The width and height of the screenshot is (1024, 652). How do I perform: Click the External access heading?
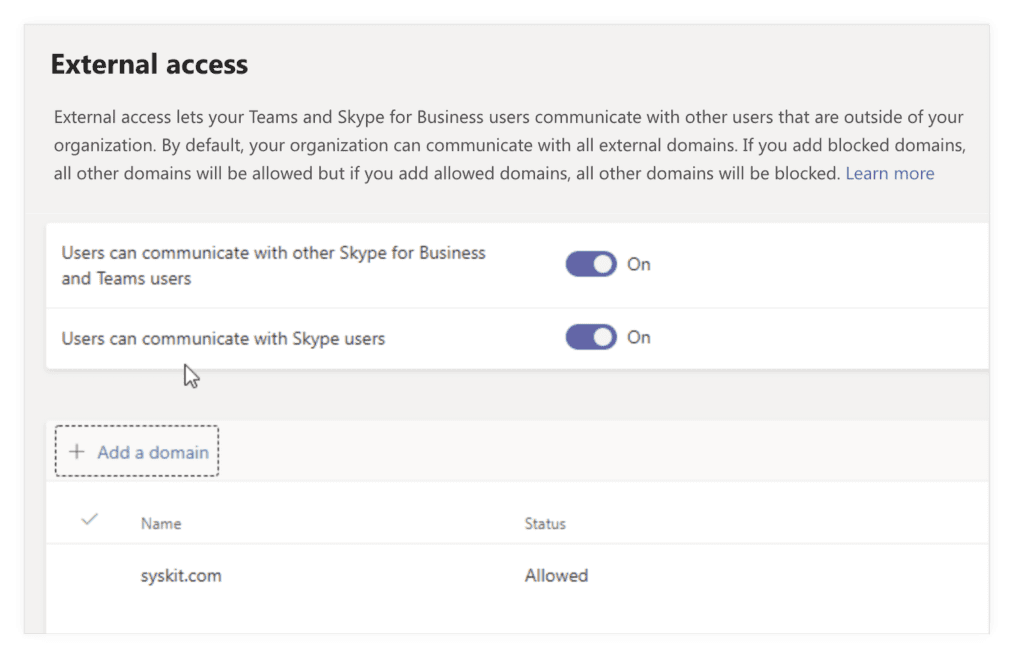[149, 64]
